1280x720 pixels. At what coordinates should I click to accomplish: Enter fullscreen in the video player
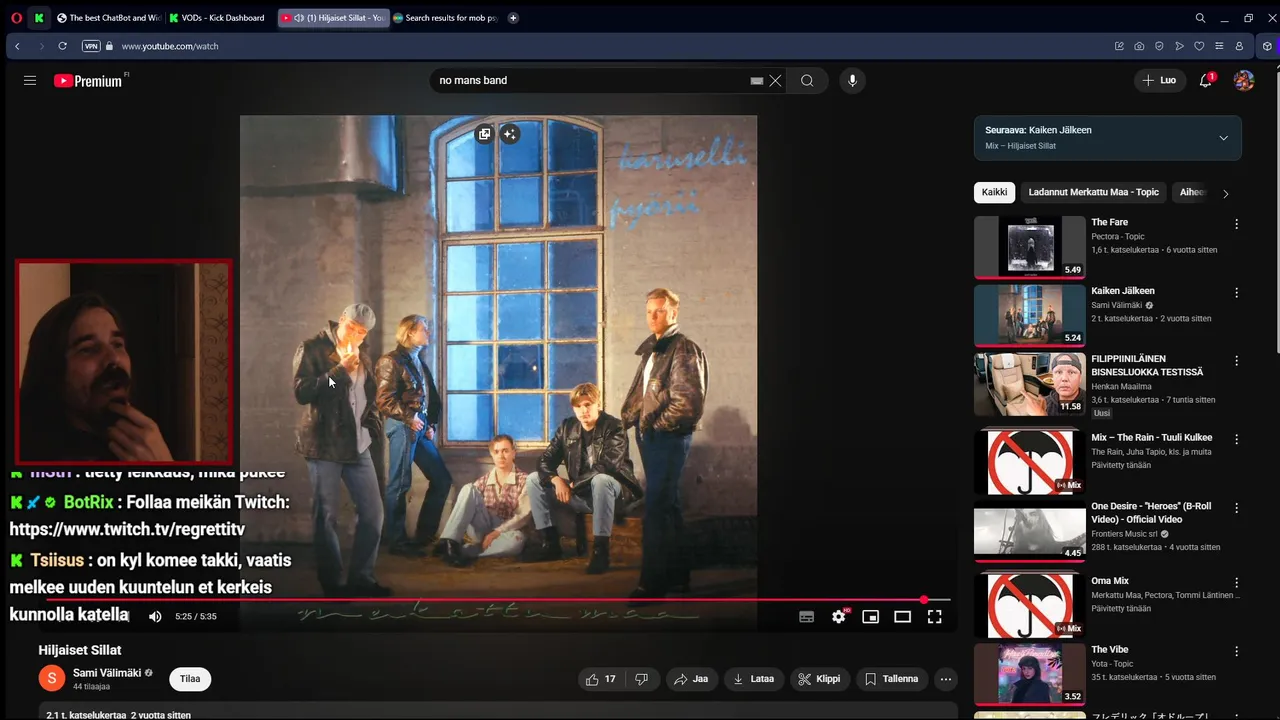(x=935, y=617)
